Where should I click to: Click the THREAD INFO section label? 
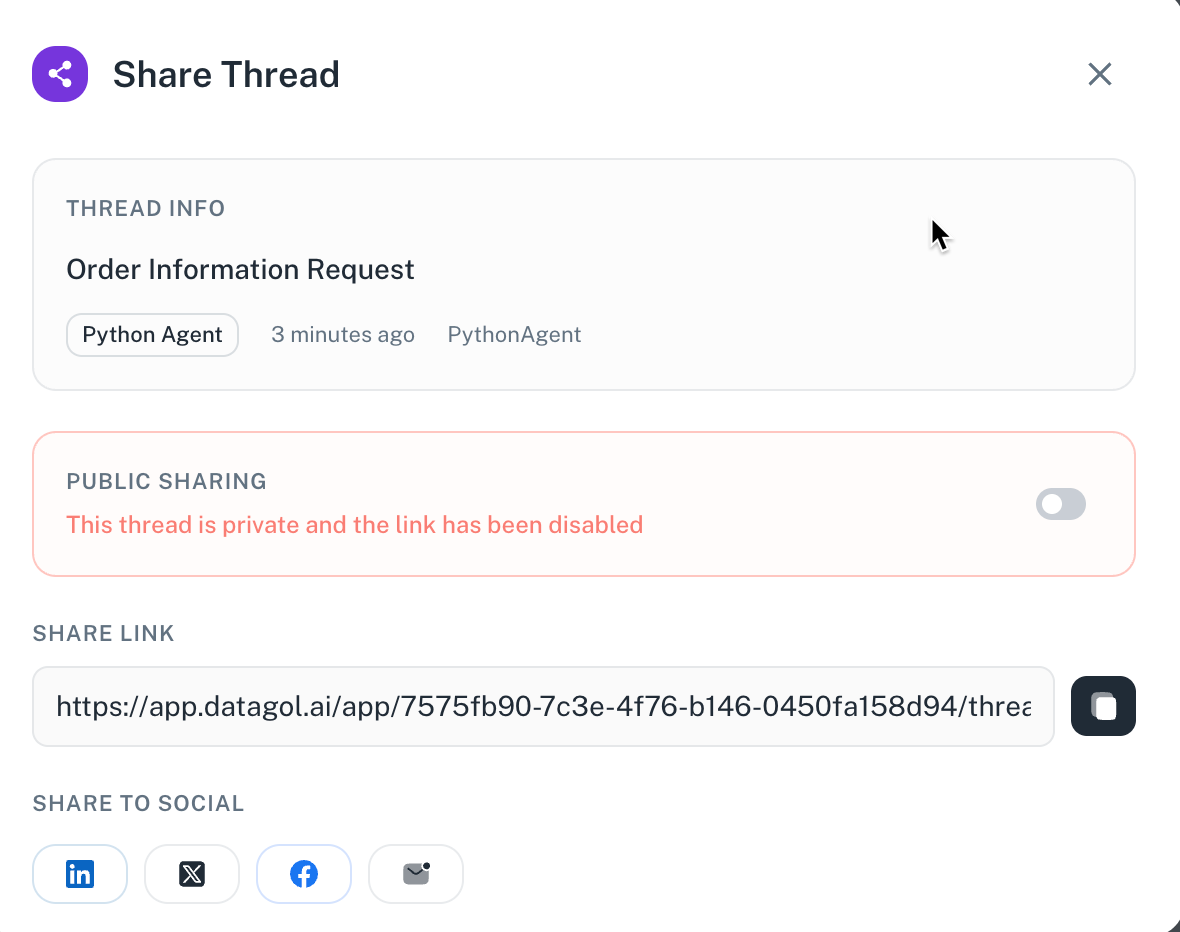[146, 209]
